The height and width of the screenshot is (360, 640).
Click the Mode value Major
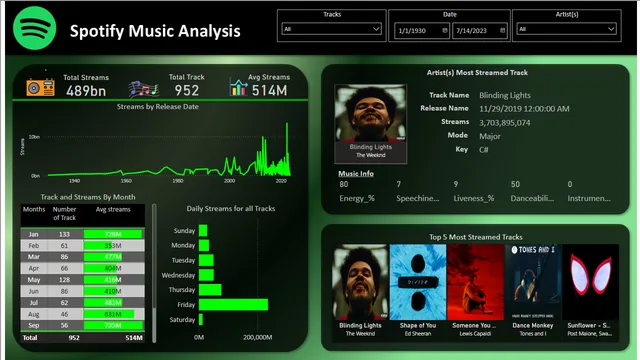pyautogui.click(x=490, y=136)
